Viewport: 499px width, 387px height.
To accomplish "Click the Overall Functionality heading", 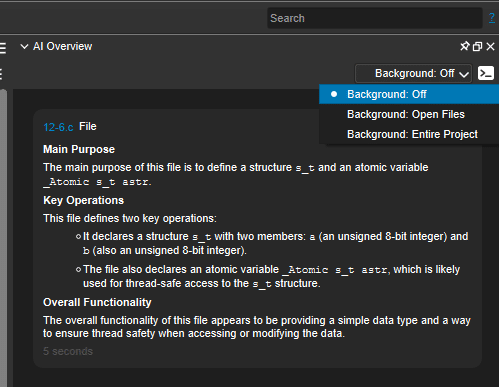I will coord(97,302).
